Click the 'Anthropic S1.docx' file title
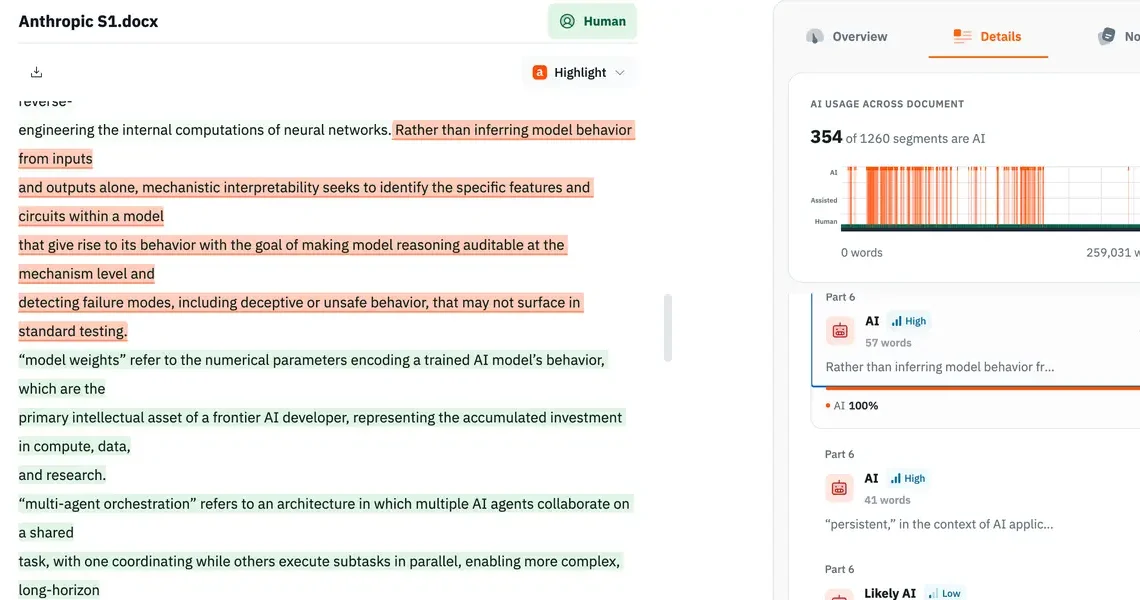This screenshot has width=1140, height=600. point(88,22)
